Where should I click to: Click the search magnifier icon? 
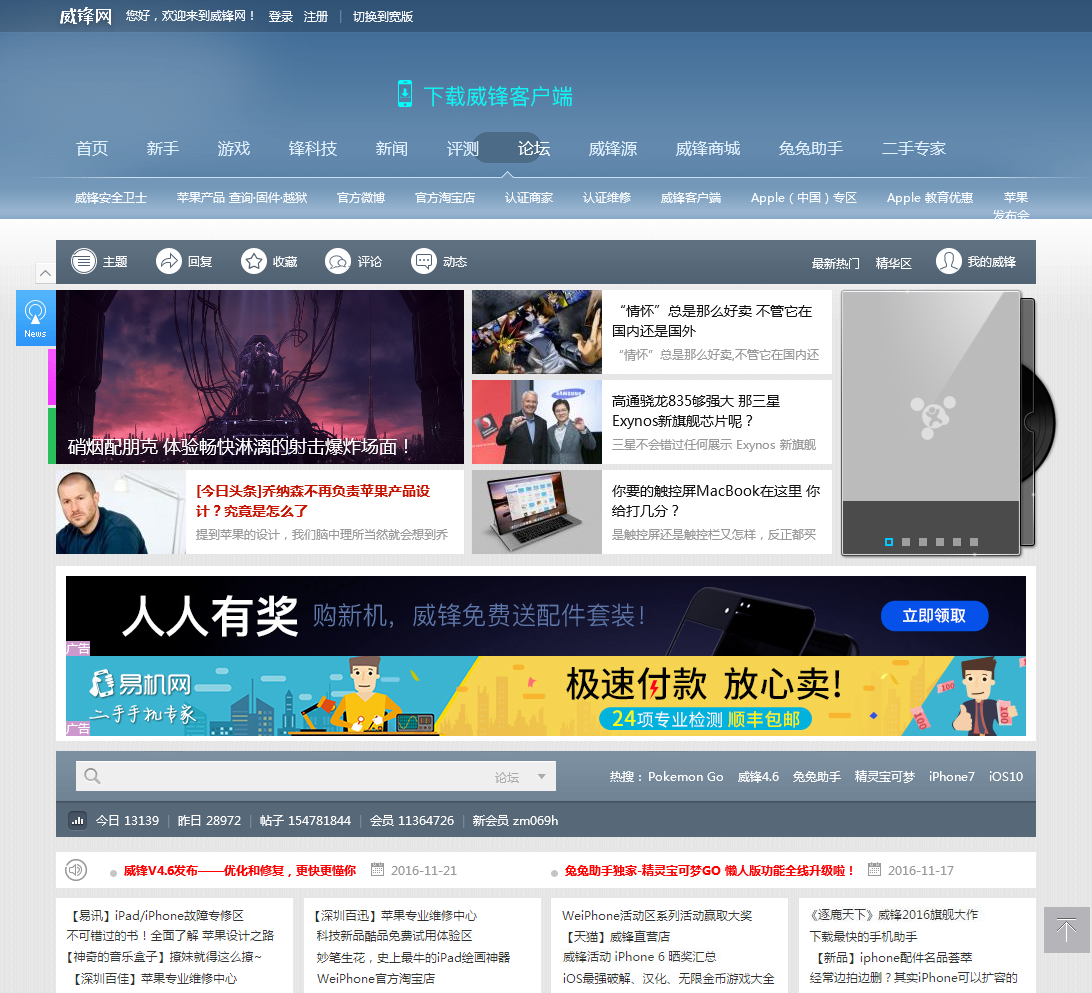click(x=92, y=776)
